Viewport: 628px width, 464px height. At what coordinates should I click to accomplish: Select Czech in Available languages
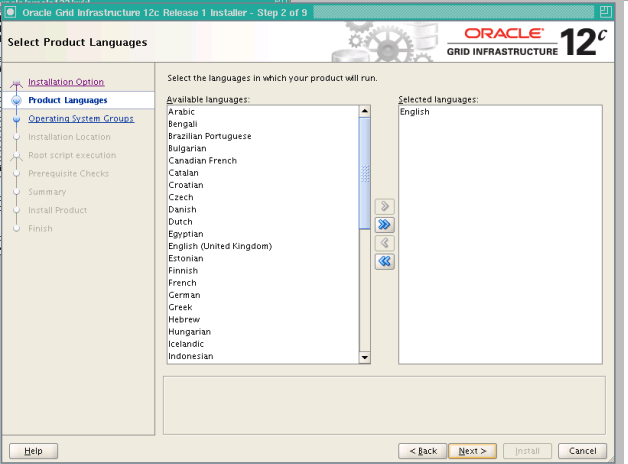[263, 197]
